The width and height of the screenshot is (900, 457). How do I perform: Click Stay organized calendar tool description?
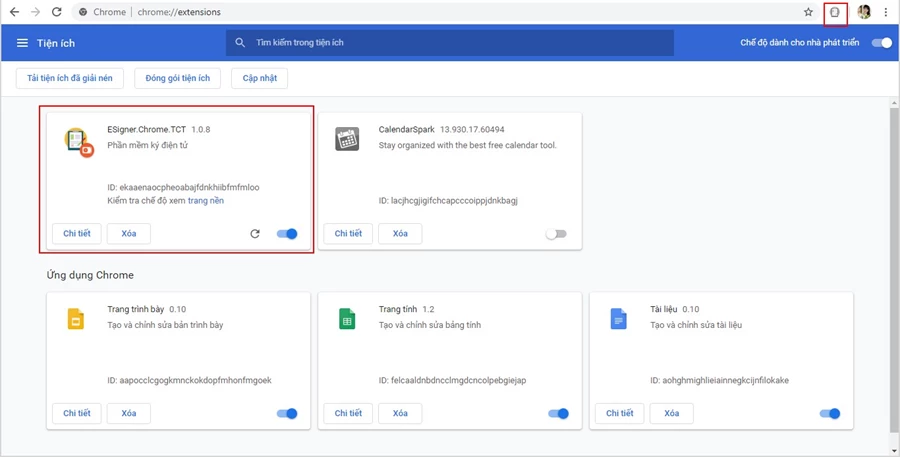[x=468, y=145]
